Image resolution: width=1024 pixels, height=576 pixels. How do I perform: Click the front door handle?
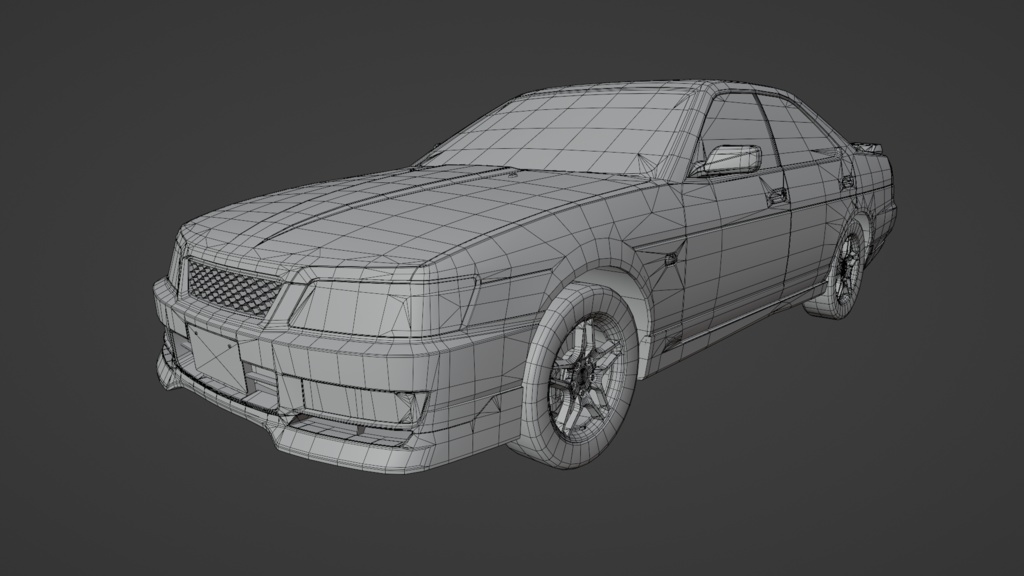pos(777,195)
